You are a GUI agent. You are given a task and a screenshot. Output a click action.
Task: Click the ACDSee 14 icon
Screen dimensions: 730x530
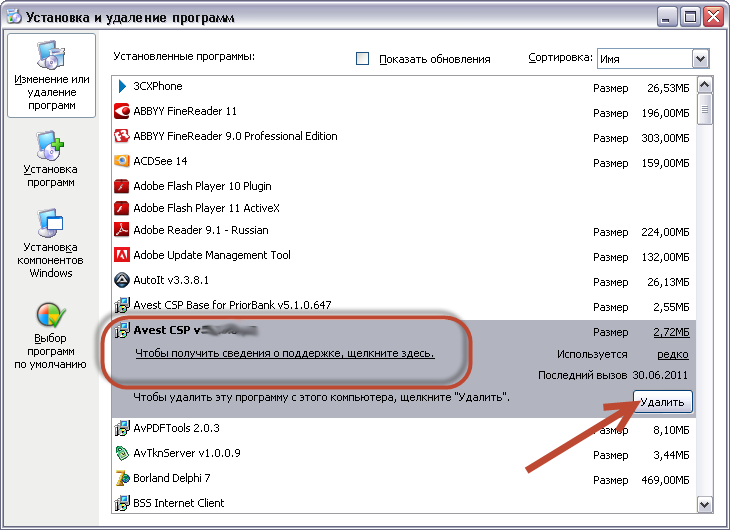coord(122,160)
